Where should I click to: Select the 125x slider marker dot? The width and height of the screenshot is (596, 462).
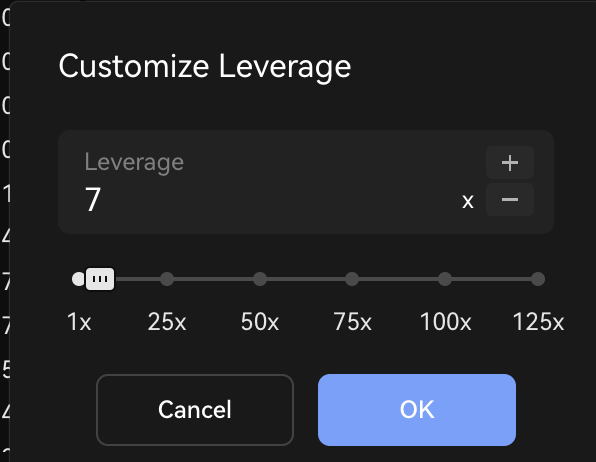538,279
